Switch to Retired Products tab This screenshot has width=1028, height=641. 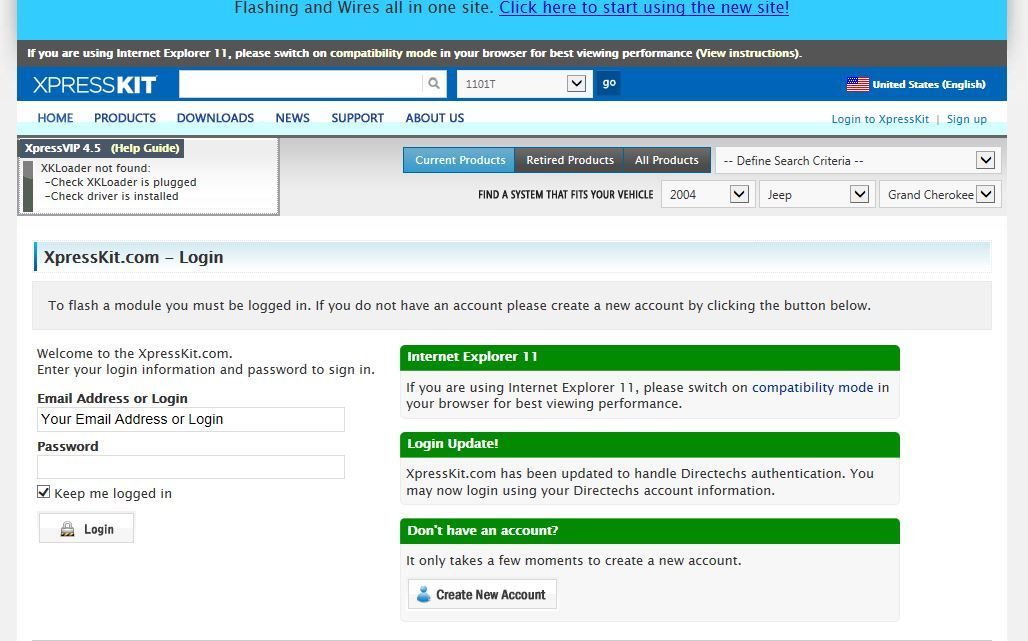(569, 160)
